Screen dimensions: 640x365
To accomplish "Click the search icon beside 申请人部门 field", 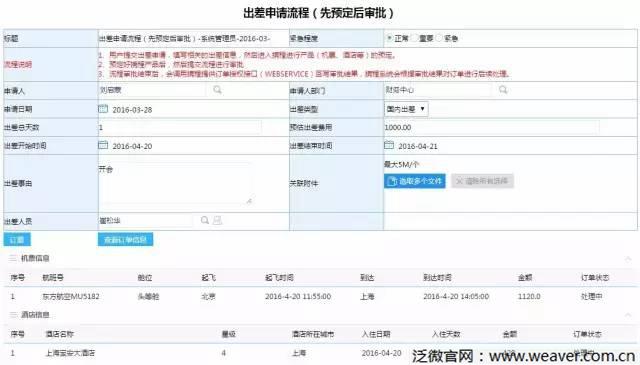I will click(503, 89).
